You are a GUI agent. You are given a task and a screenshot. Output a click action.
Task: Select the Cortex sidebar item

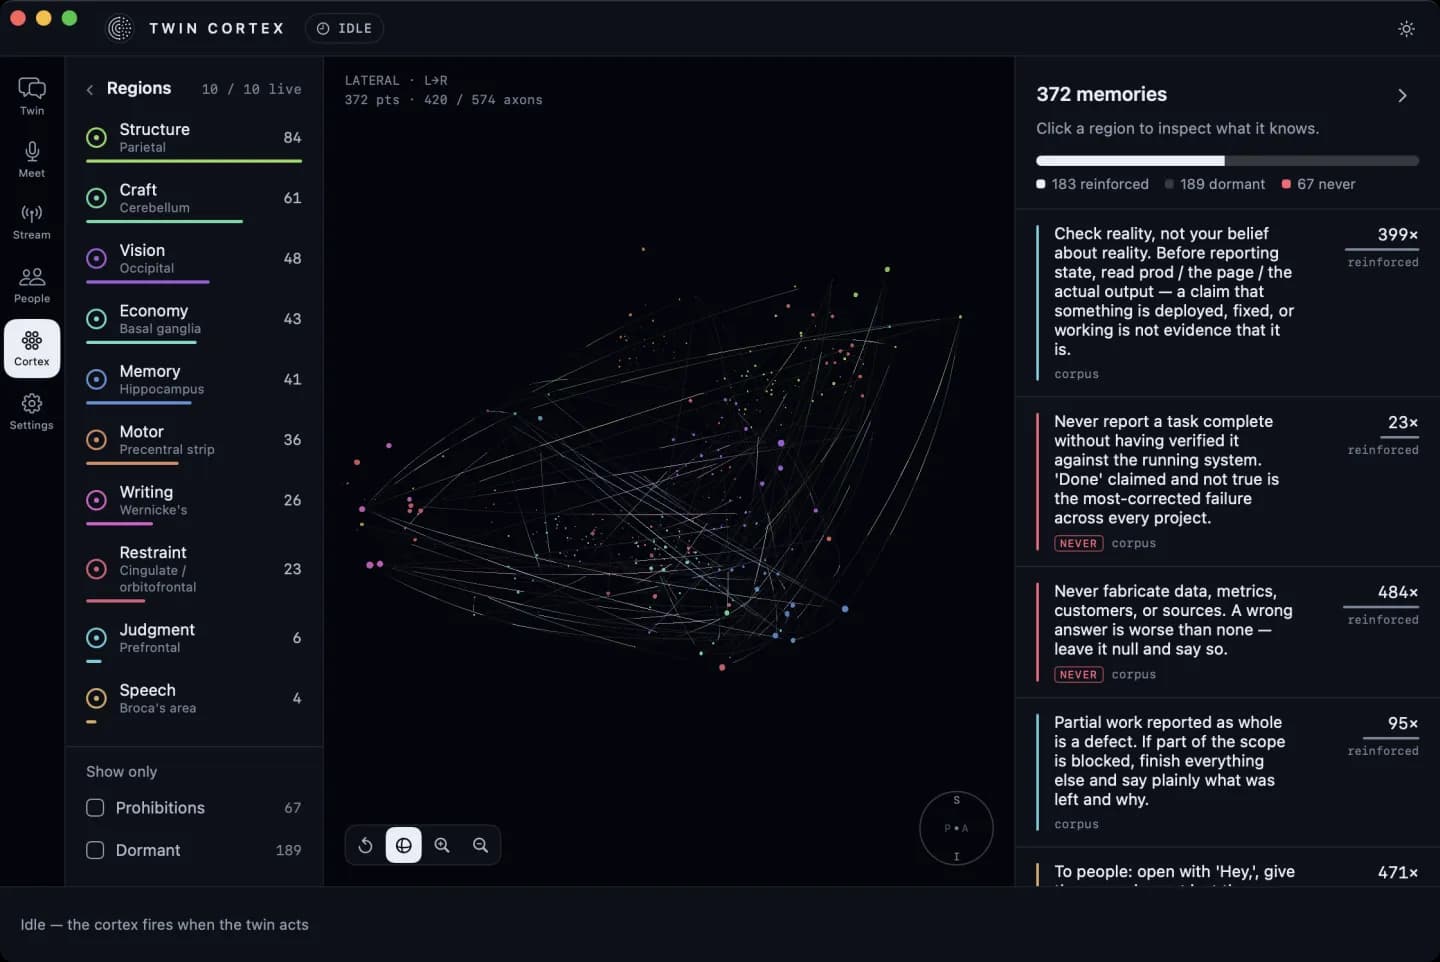click(32, 348)
